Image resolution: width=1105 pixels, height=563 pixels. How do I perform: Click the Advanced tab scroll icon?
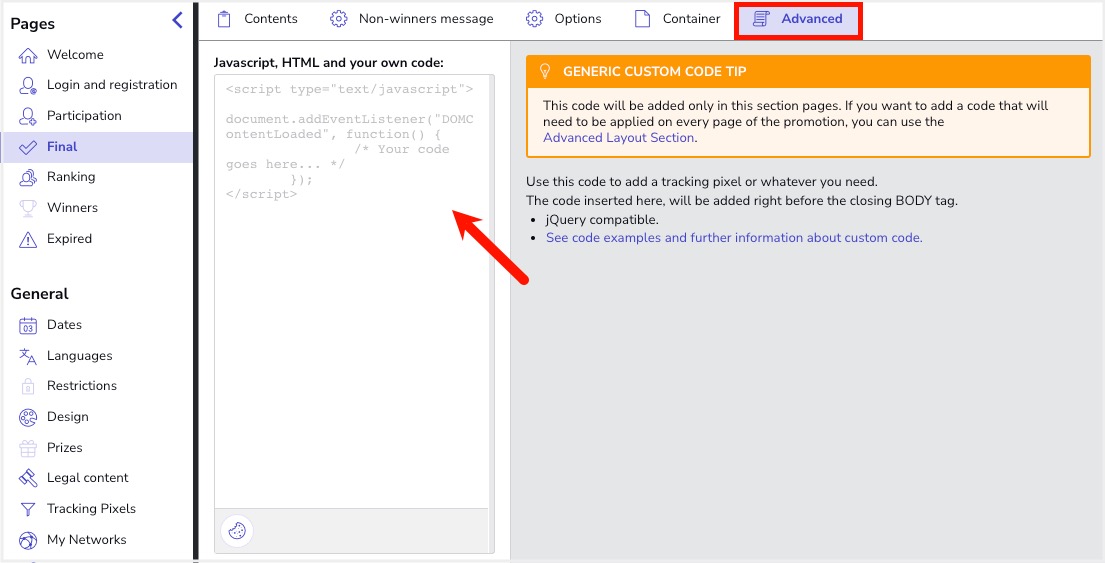760,19
